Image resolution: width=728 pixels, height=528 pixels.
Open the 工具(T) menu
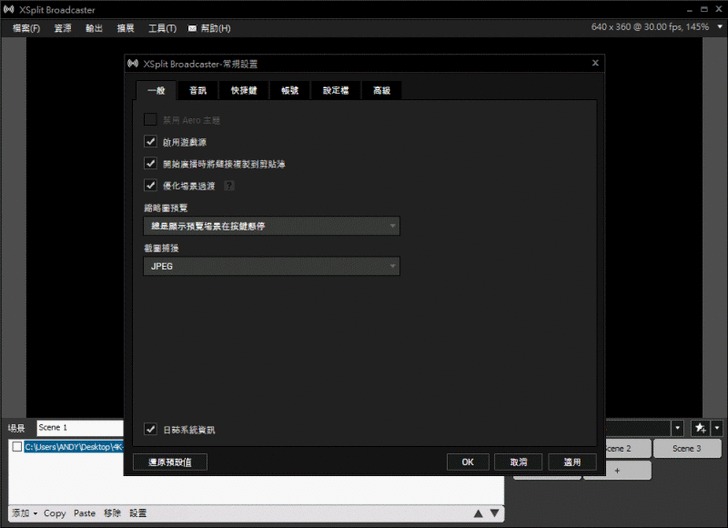pos(162,28)
